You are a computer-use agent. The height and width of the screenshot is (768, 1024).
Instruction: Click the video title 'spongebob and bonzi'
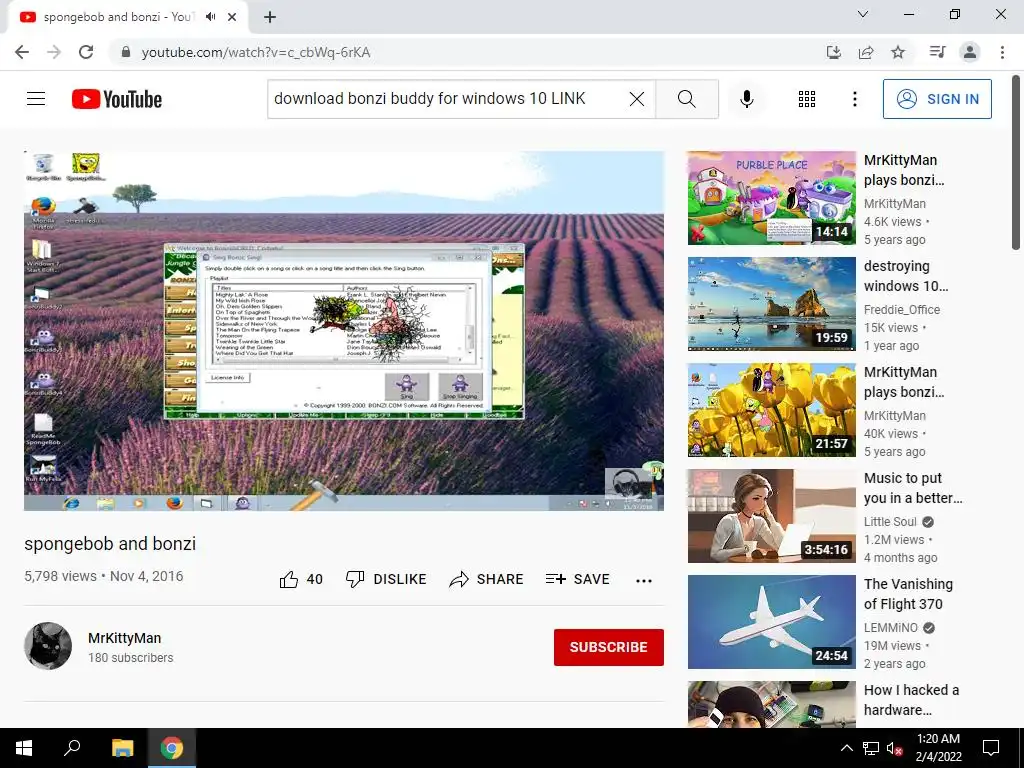pos(110,543)
